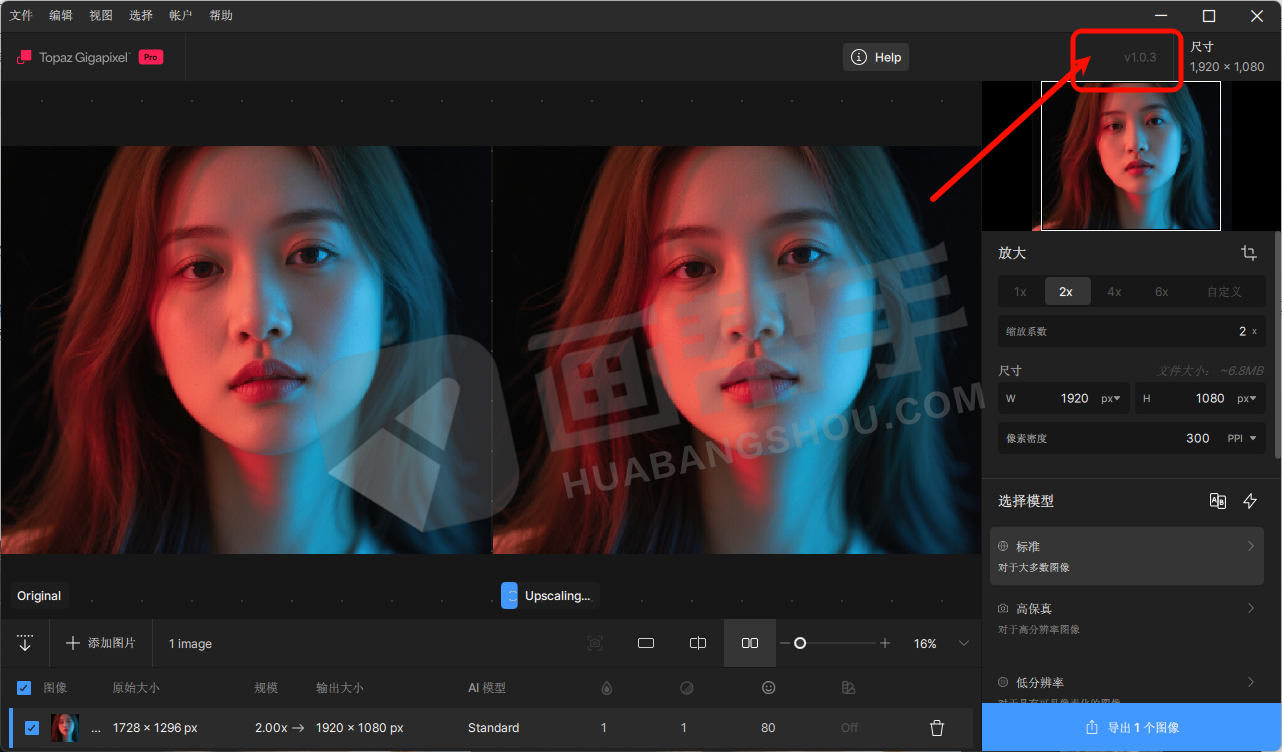Uncheck the 1728 × 1296 image row checkbox
The image size is (1282, 752).
pyautogui.click(x=32, y=728)
